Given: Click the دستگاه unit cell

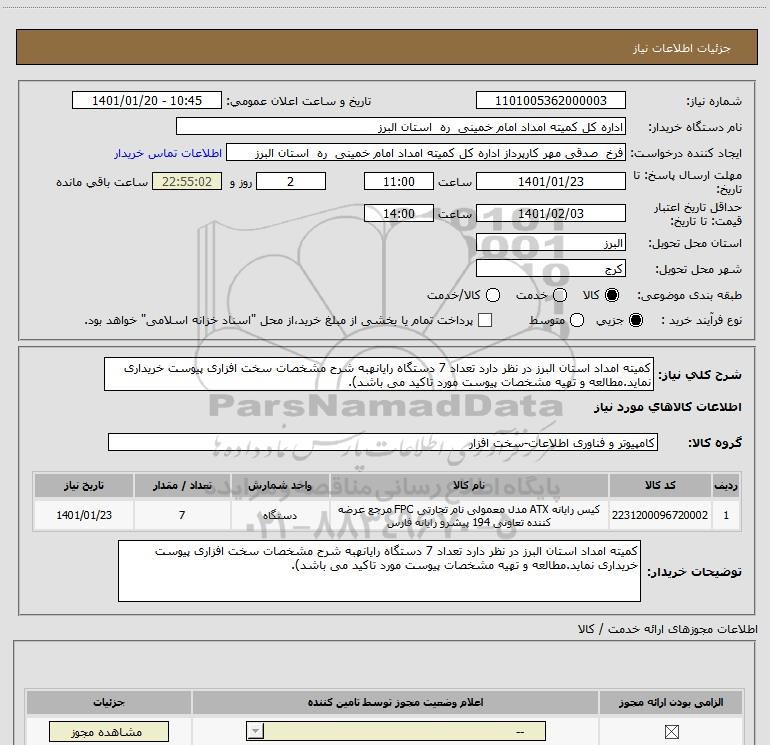Looking at the screenshot, I should [280, 515].
